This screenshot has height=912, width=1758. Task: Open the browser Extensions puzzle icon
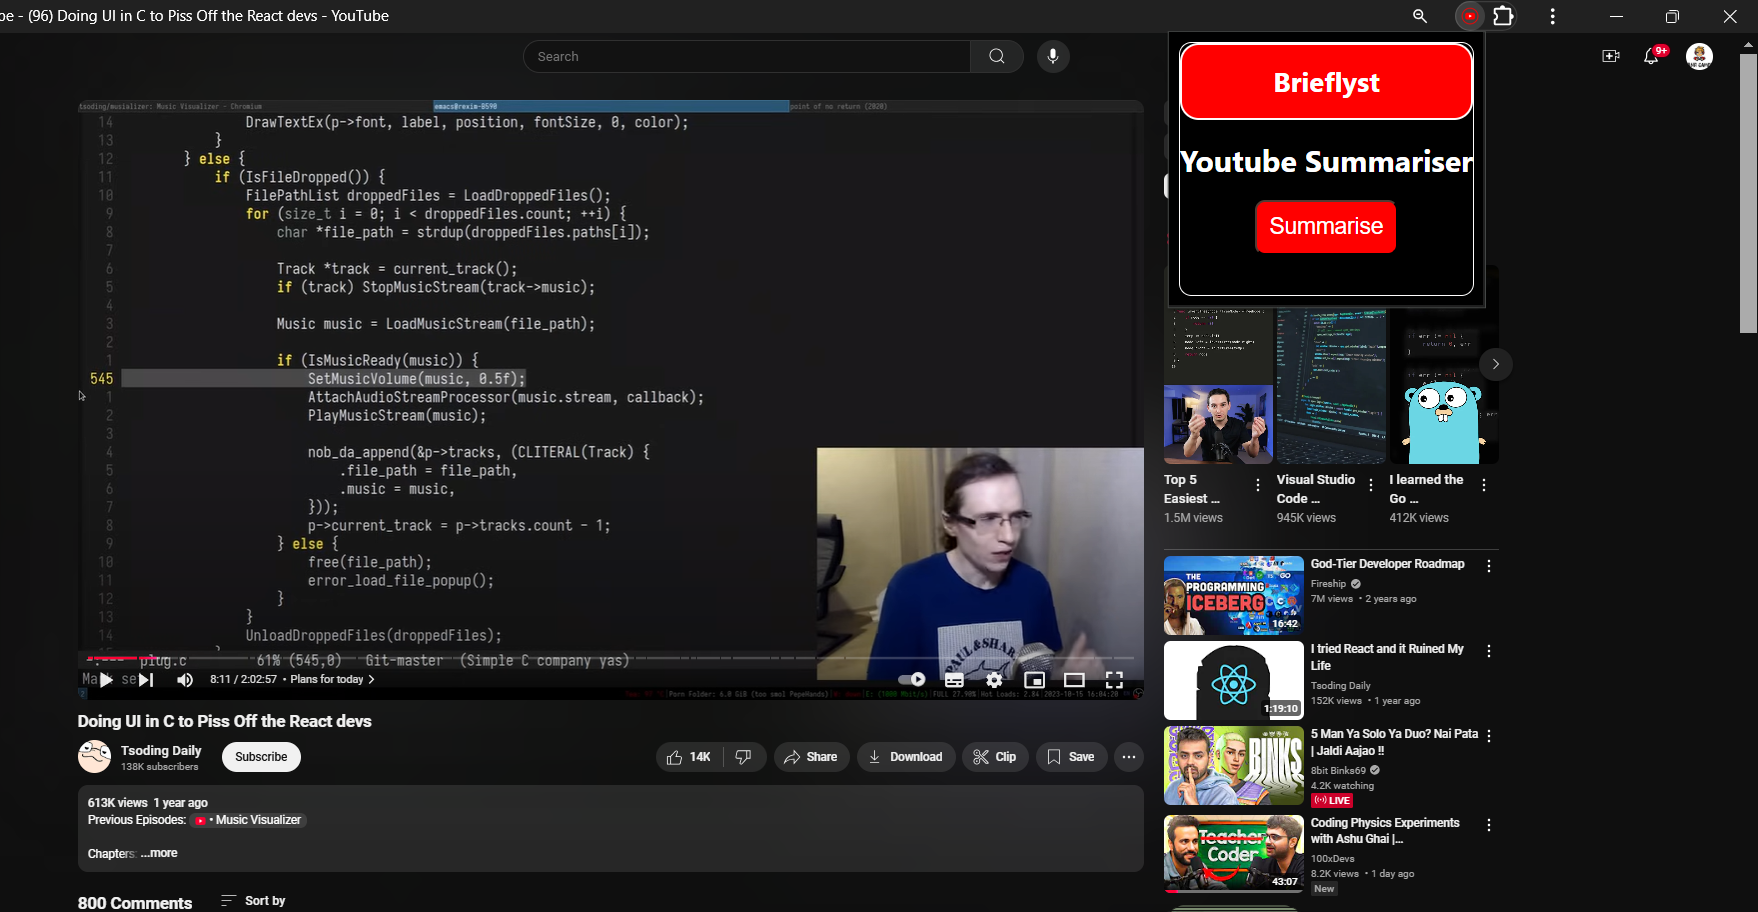(x=1503, y=16)
